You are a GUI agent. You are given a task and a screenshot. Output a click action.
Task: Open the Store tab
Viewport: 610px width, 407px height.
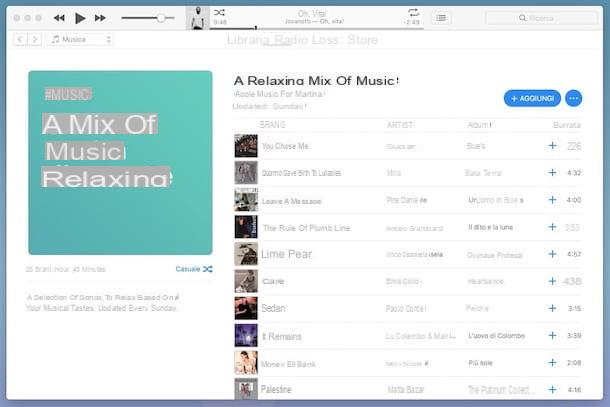[x=363, y=40]
